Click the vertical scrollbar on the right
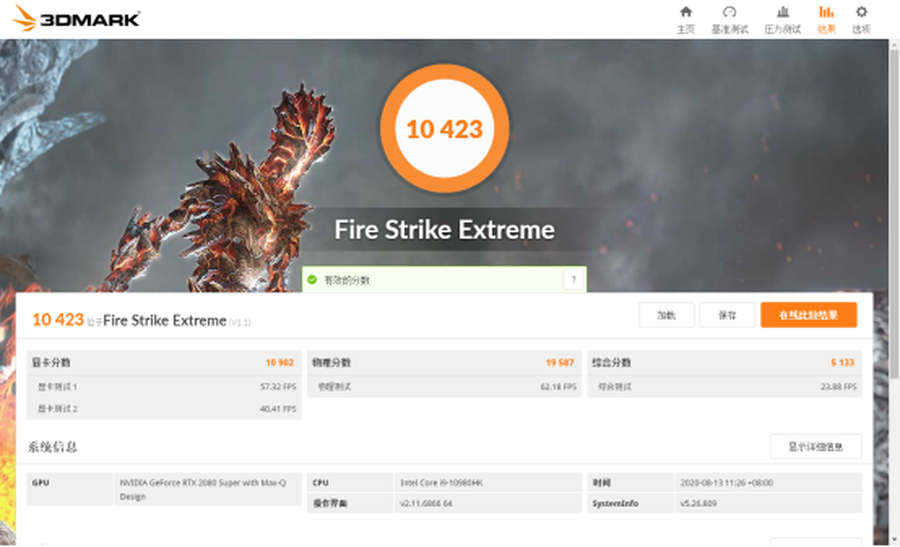This screenshot has width=900, height=547. tap(893, 200)
